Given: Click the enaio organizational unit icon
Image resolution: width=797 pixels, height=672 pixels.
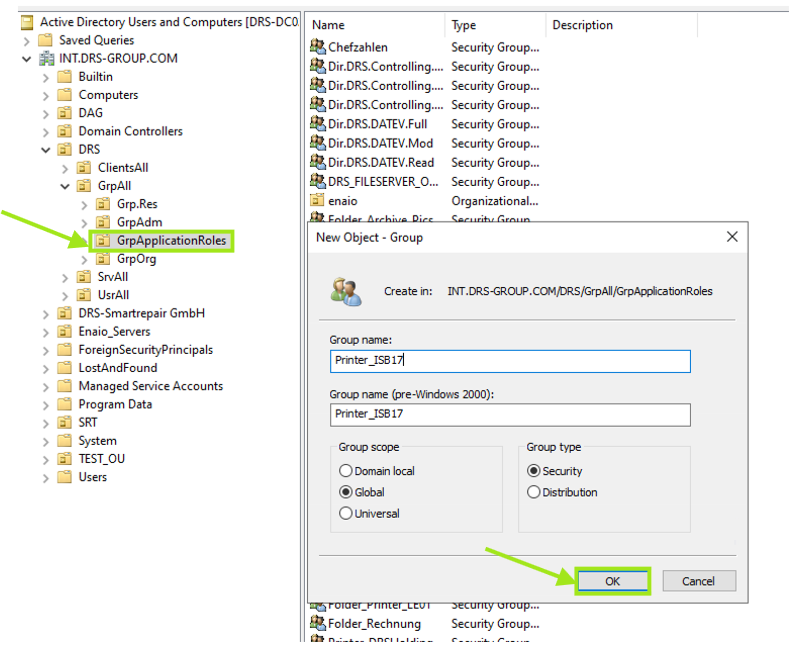Looking at the screenshot, I should [318, 201].
